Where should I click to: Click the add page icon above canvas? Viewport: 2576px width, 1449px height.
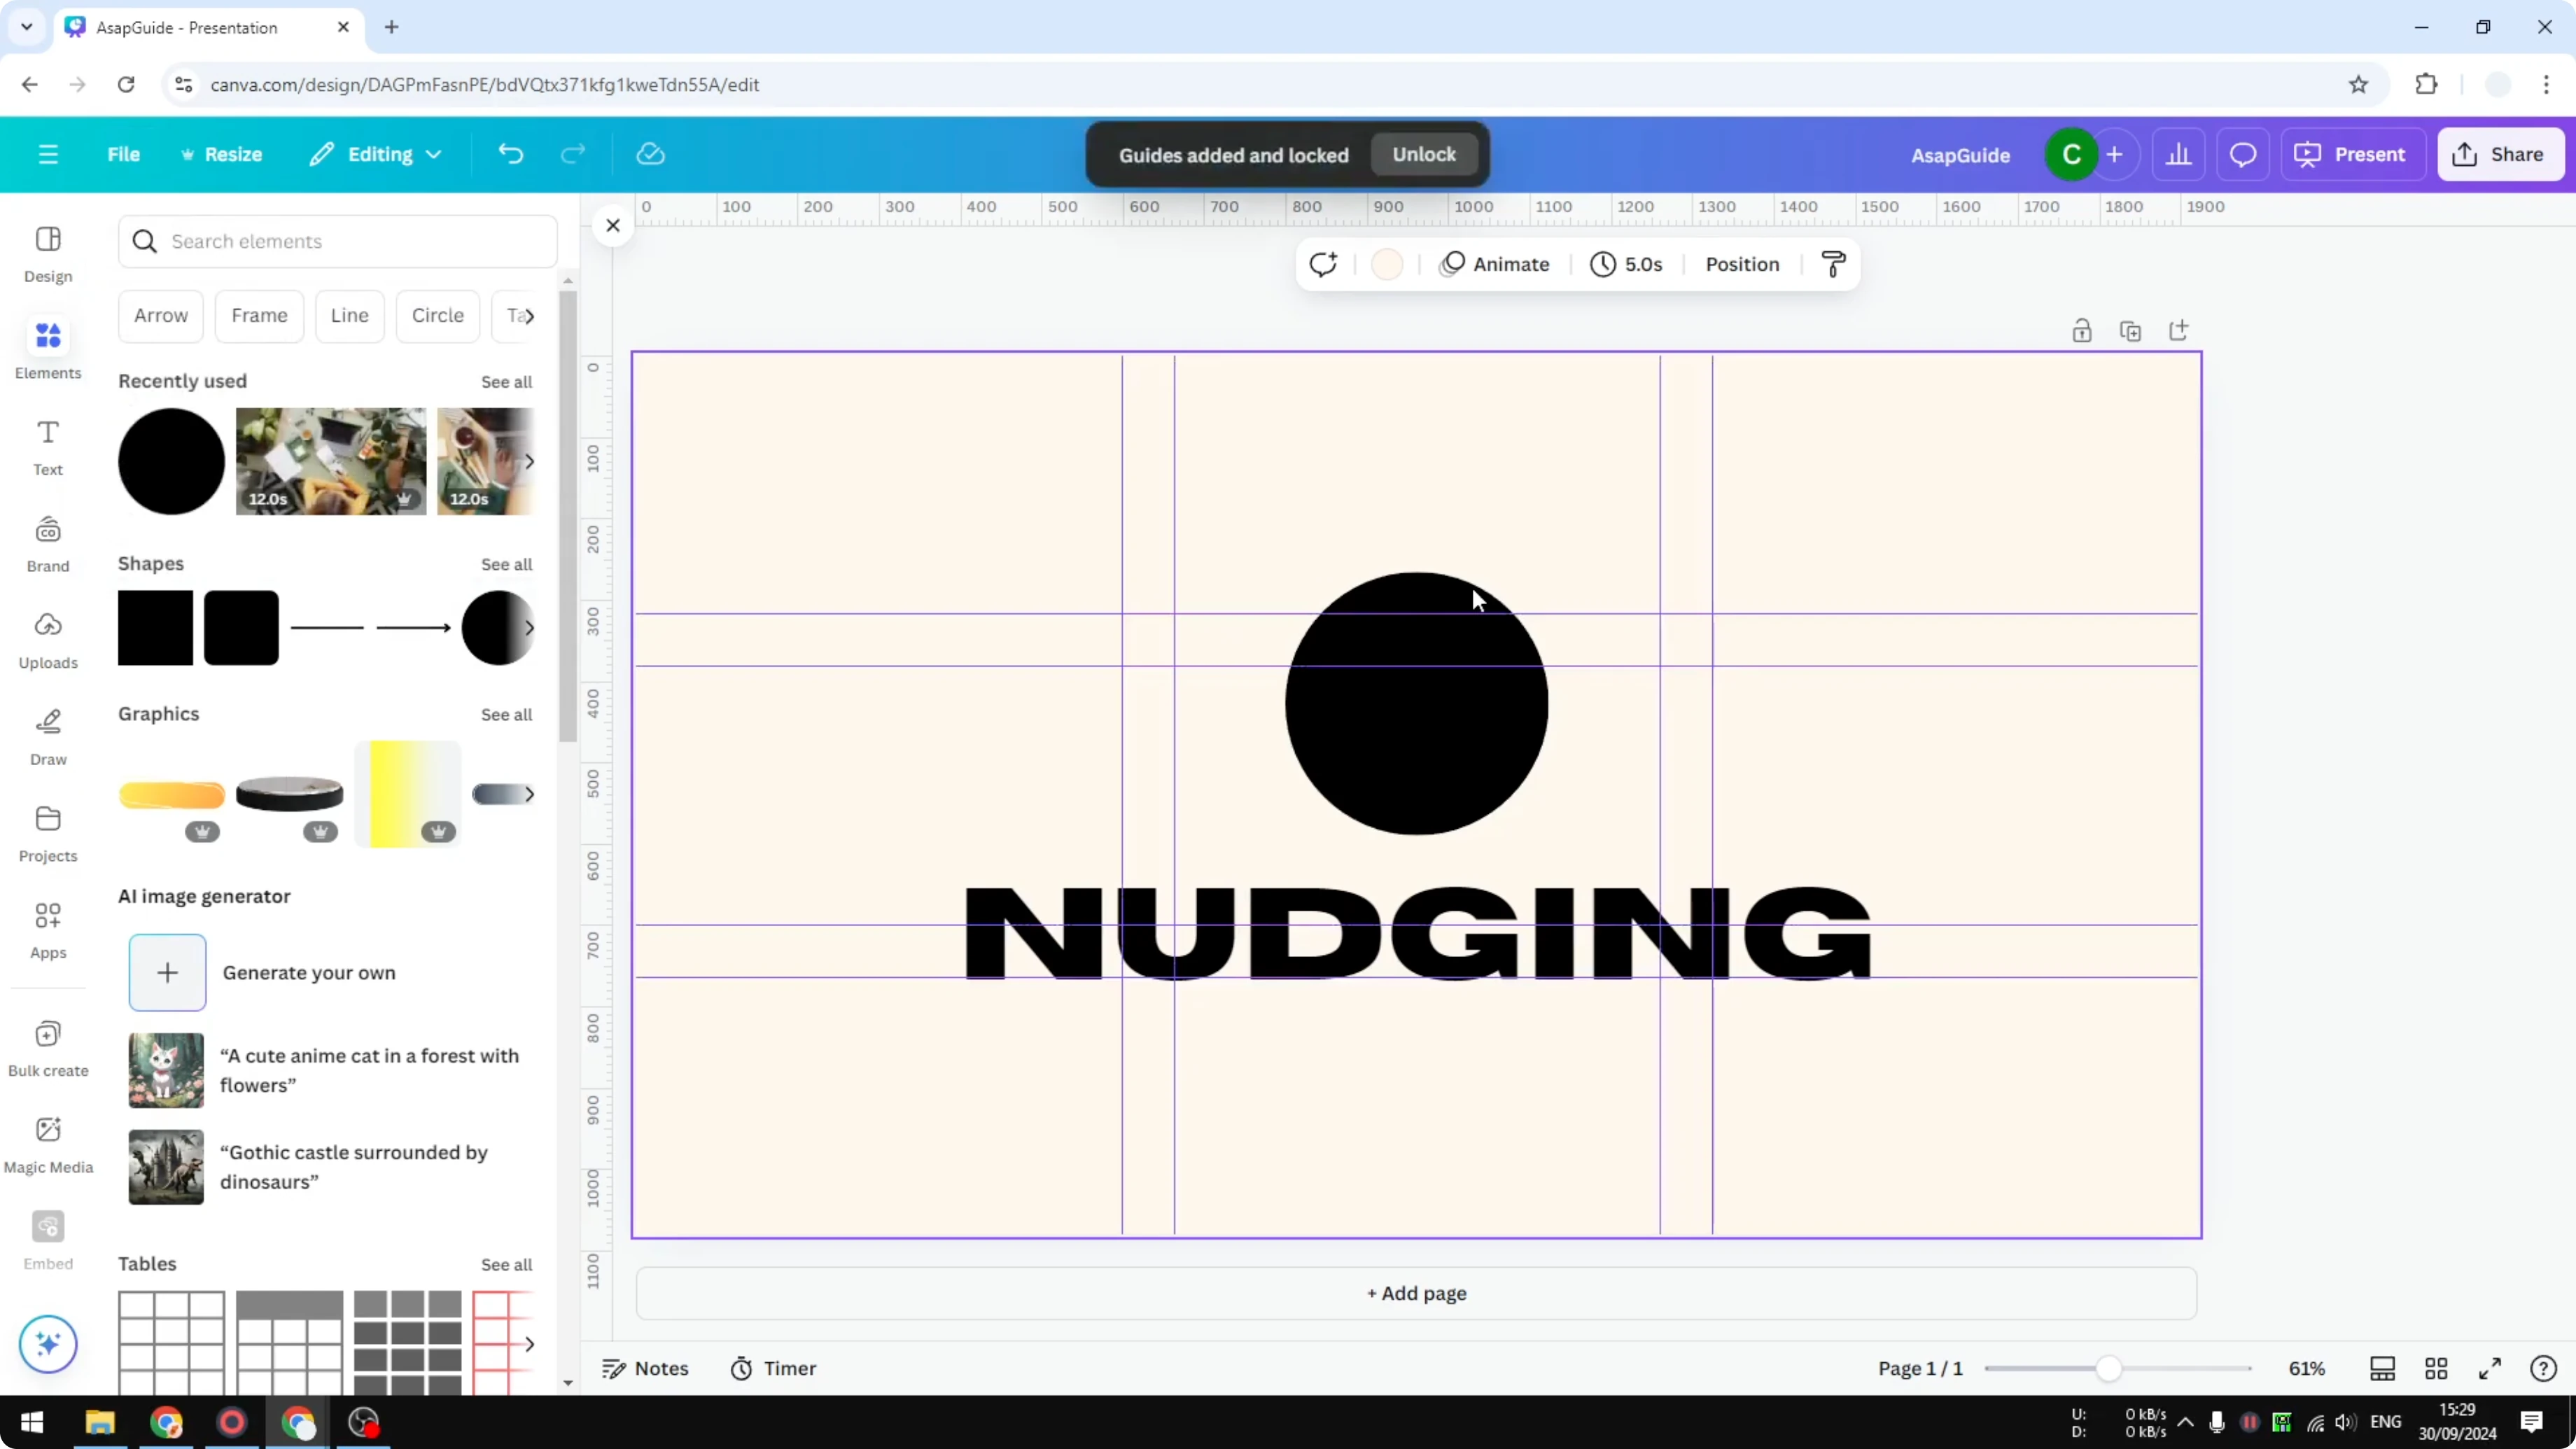point(2178,331)
